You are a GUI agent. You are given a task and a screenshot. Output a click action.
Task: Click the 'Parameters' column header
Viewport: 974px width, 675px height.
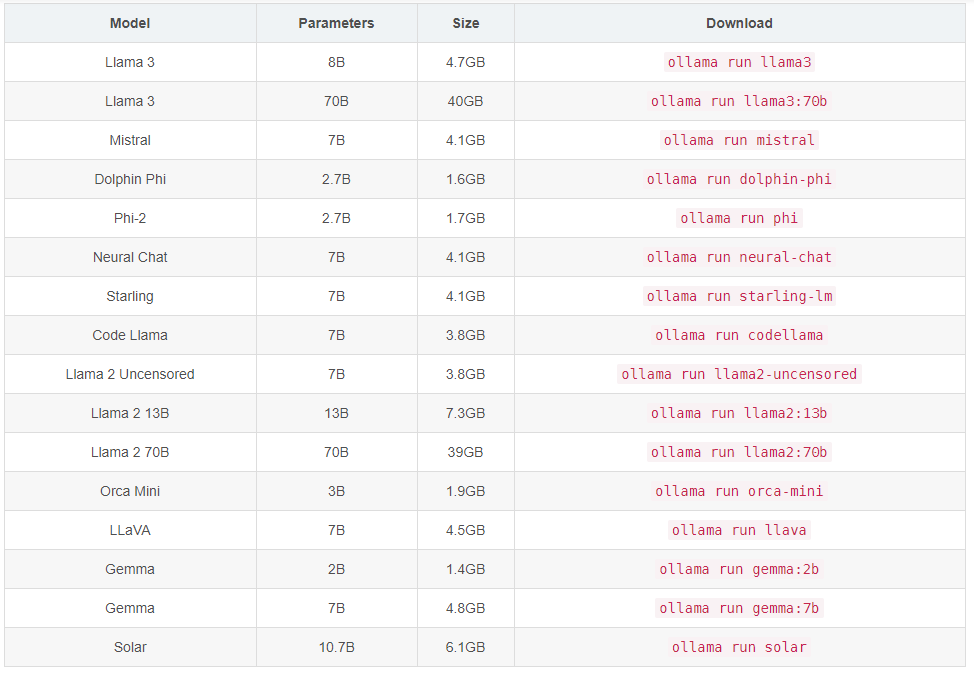tap(336, 23)
